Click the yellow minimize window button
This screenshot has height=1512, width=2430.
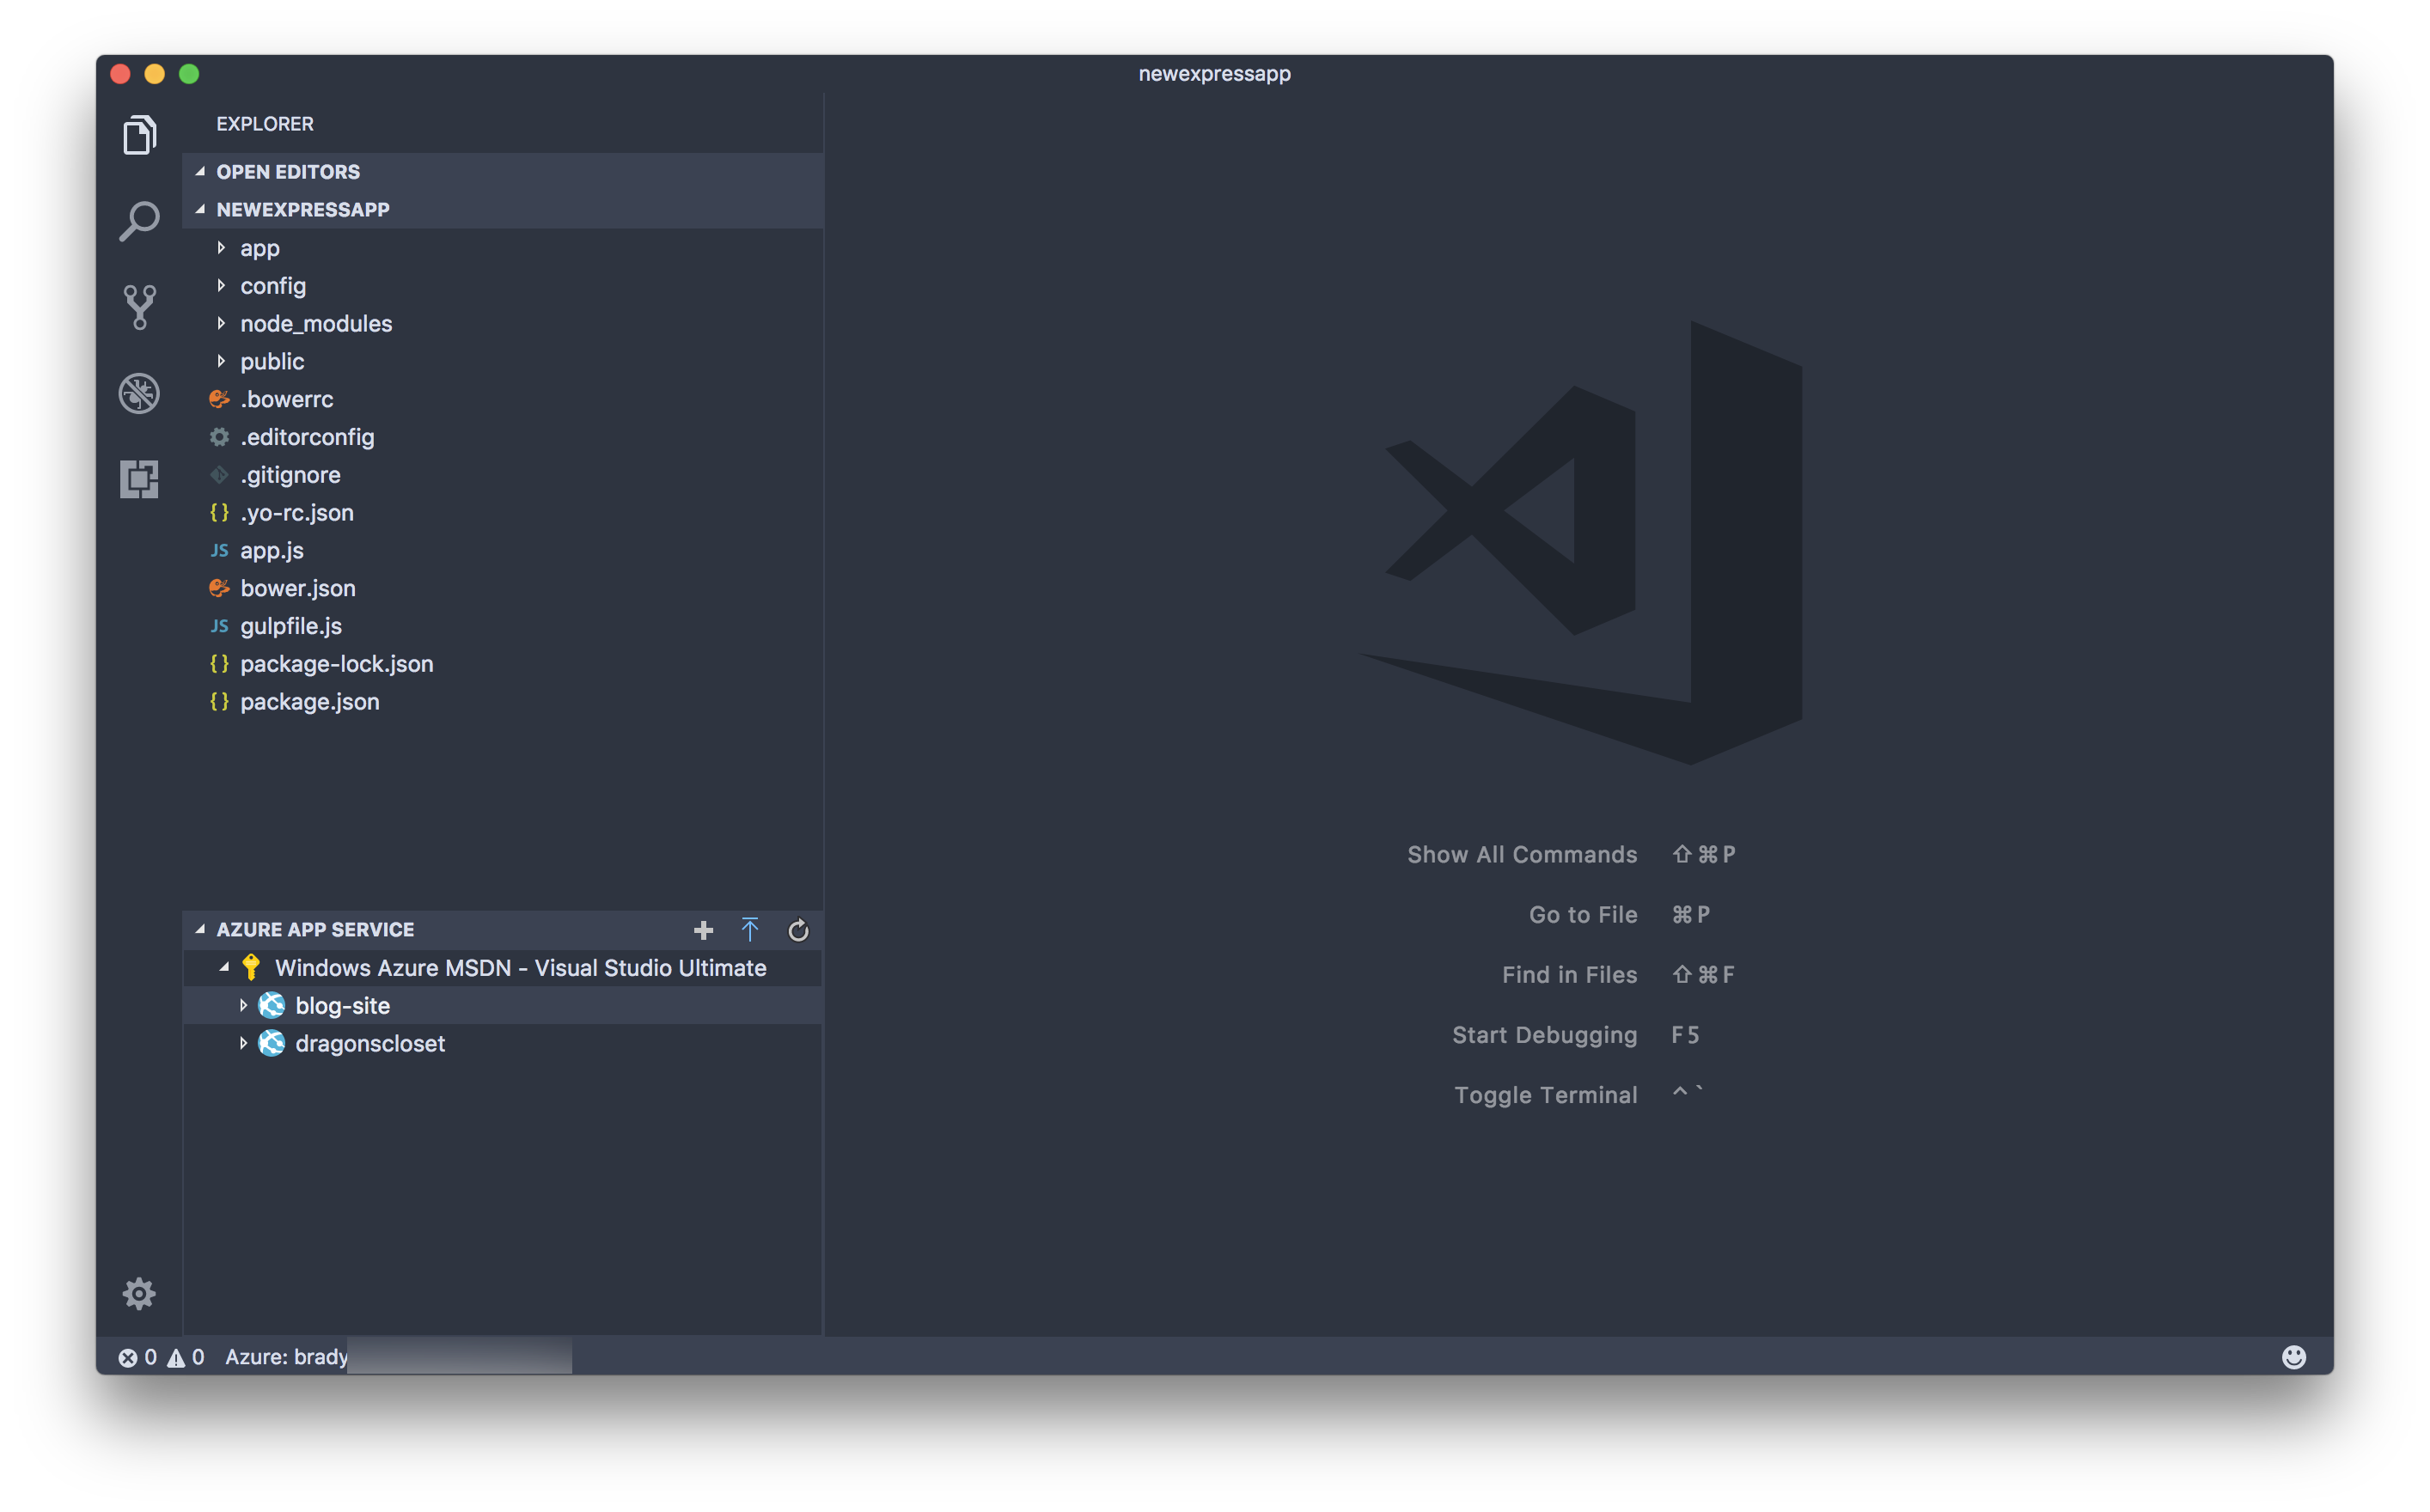[155, 74]
